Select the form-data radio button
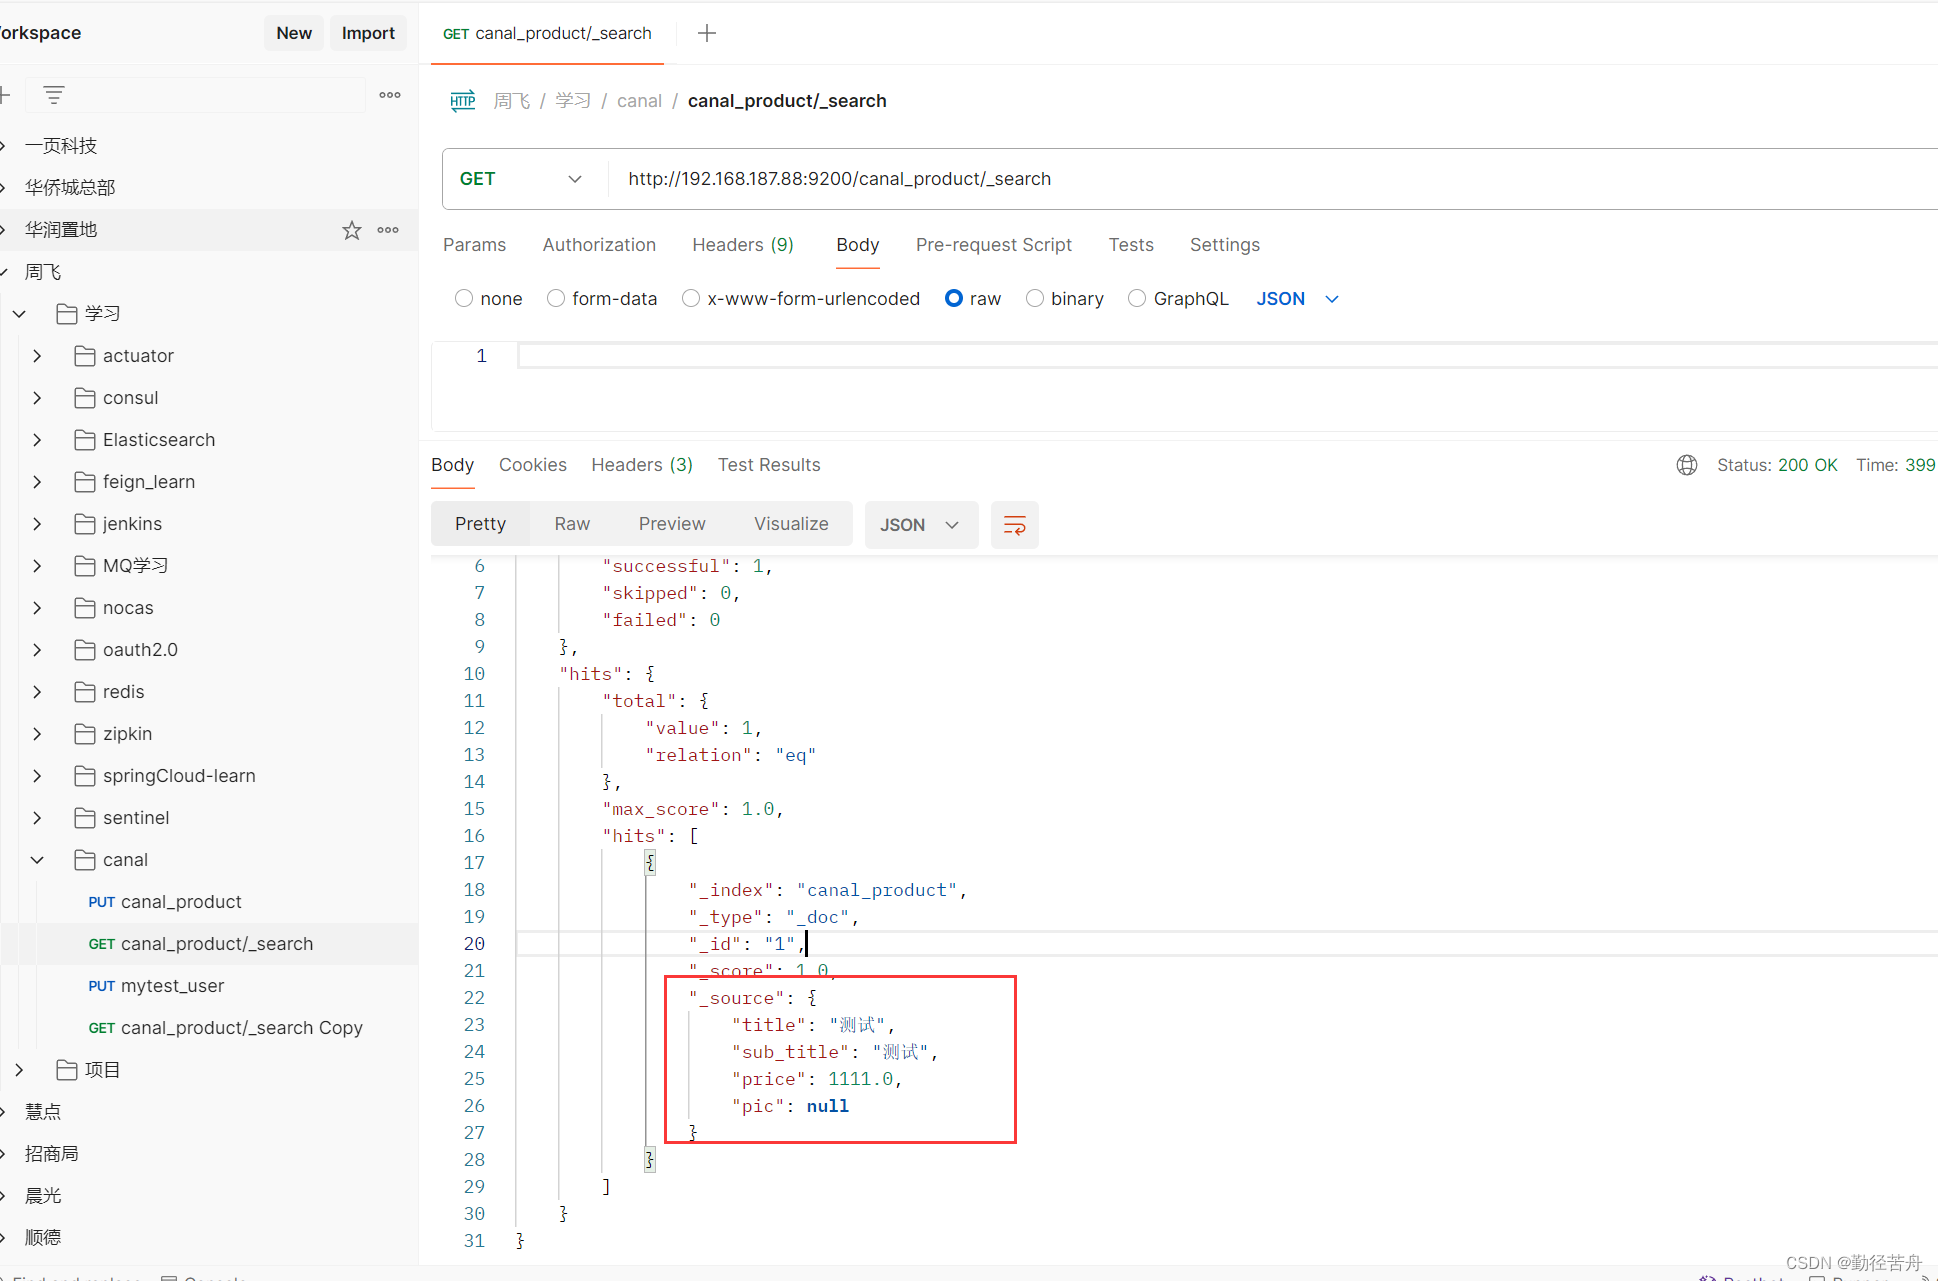This screenshot has width=1938, height=1281. (556, 299)
